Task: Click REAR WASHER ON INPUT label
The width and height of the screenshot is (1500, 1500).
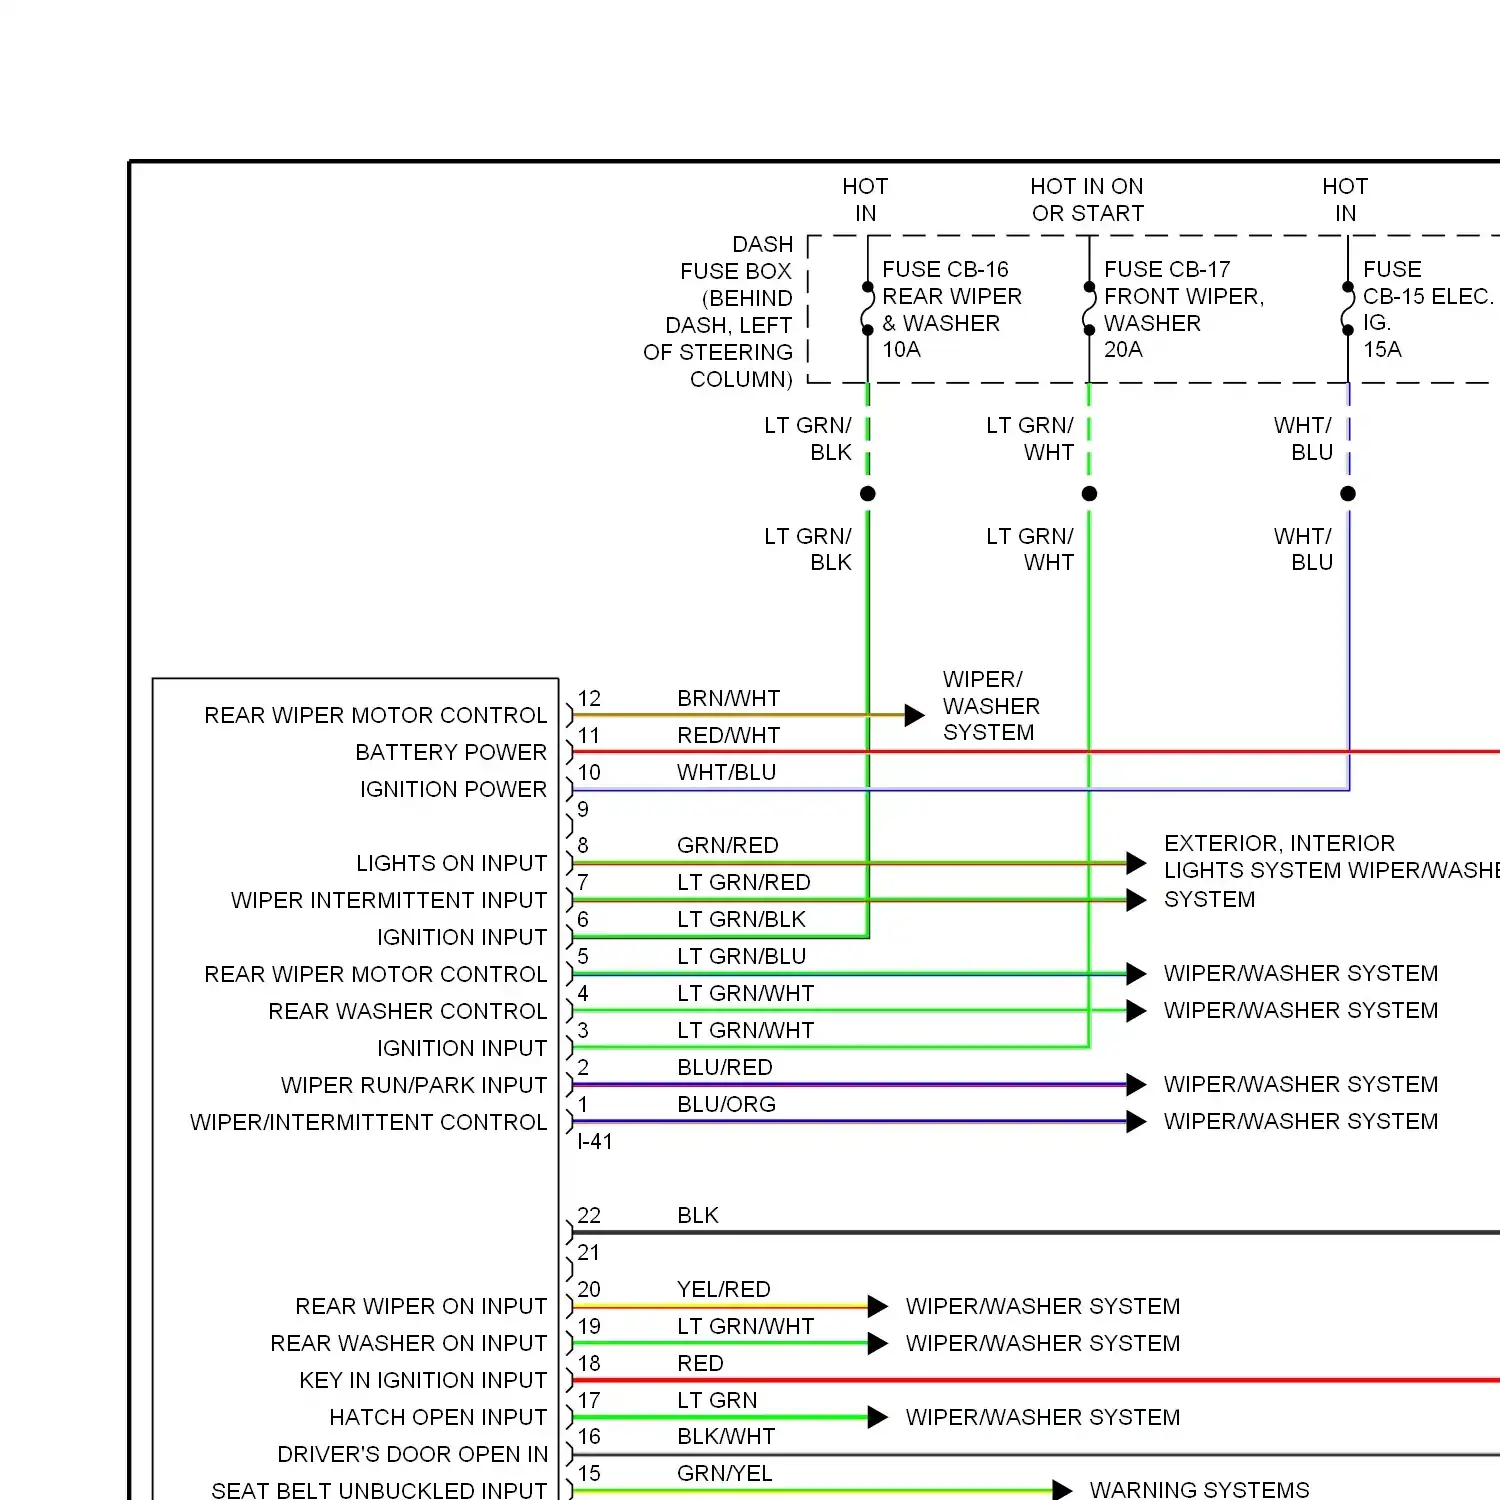Action: point(408,1343)
